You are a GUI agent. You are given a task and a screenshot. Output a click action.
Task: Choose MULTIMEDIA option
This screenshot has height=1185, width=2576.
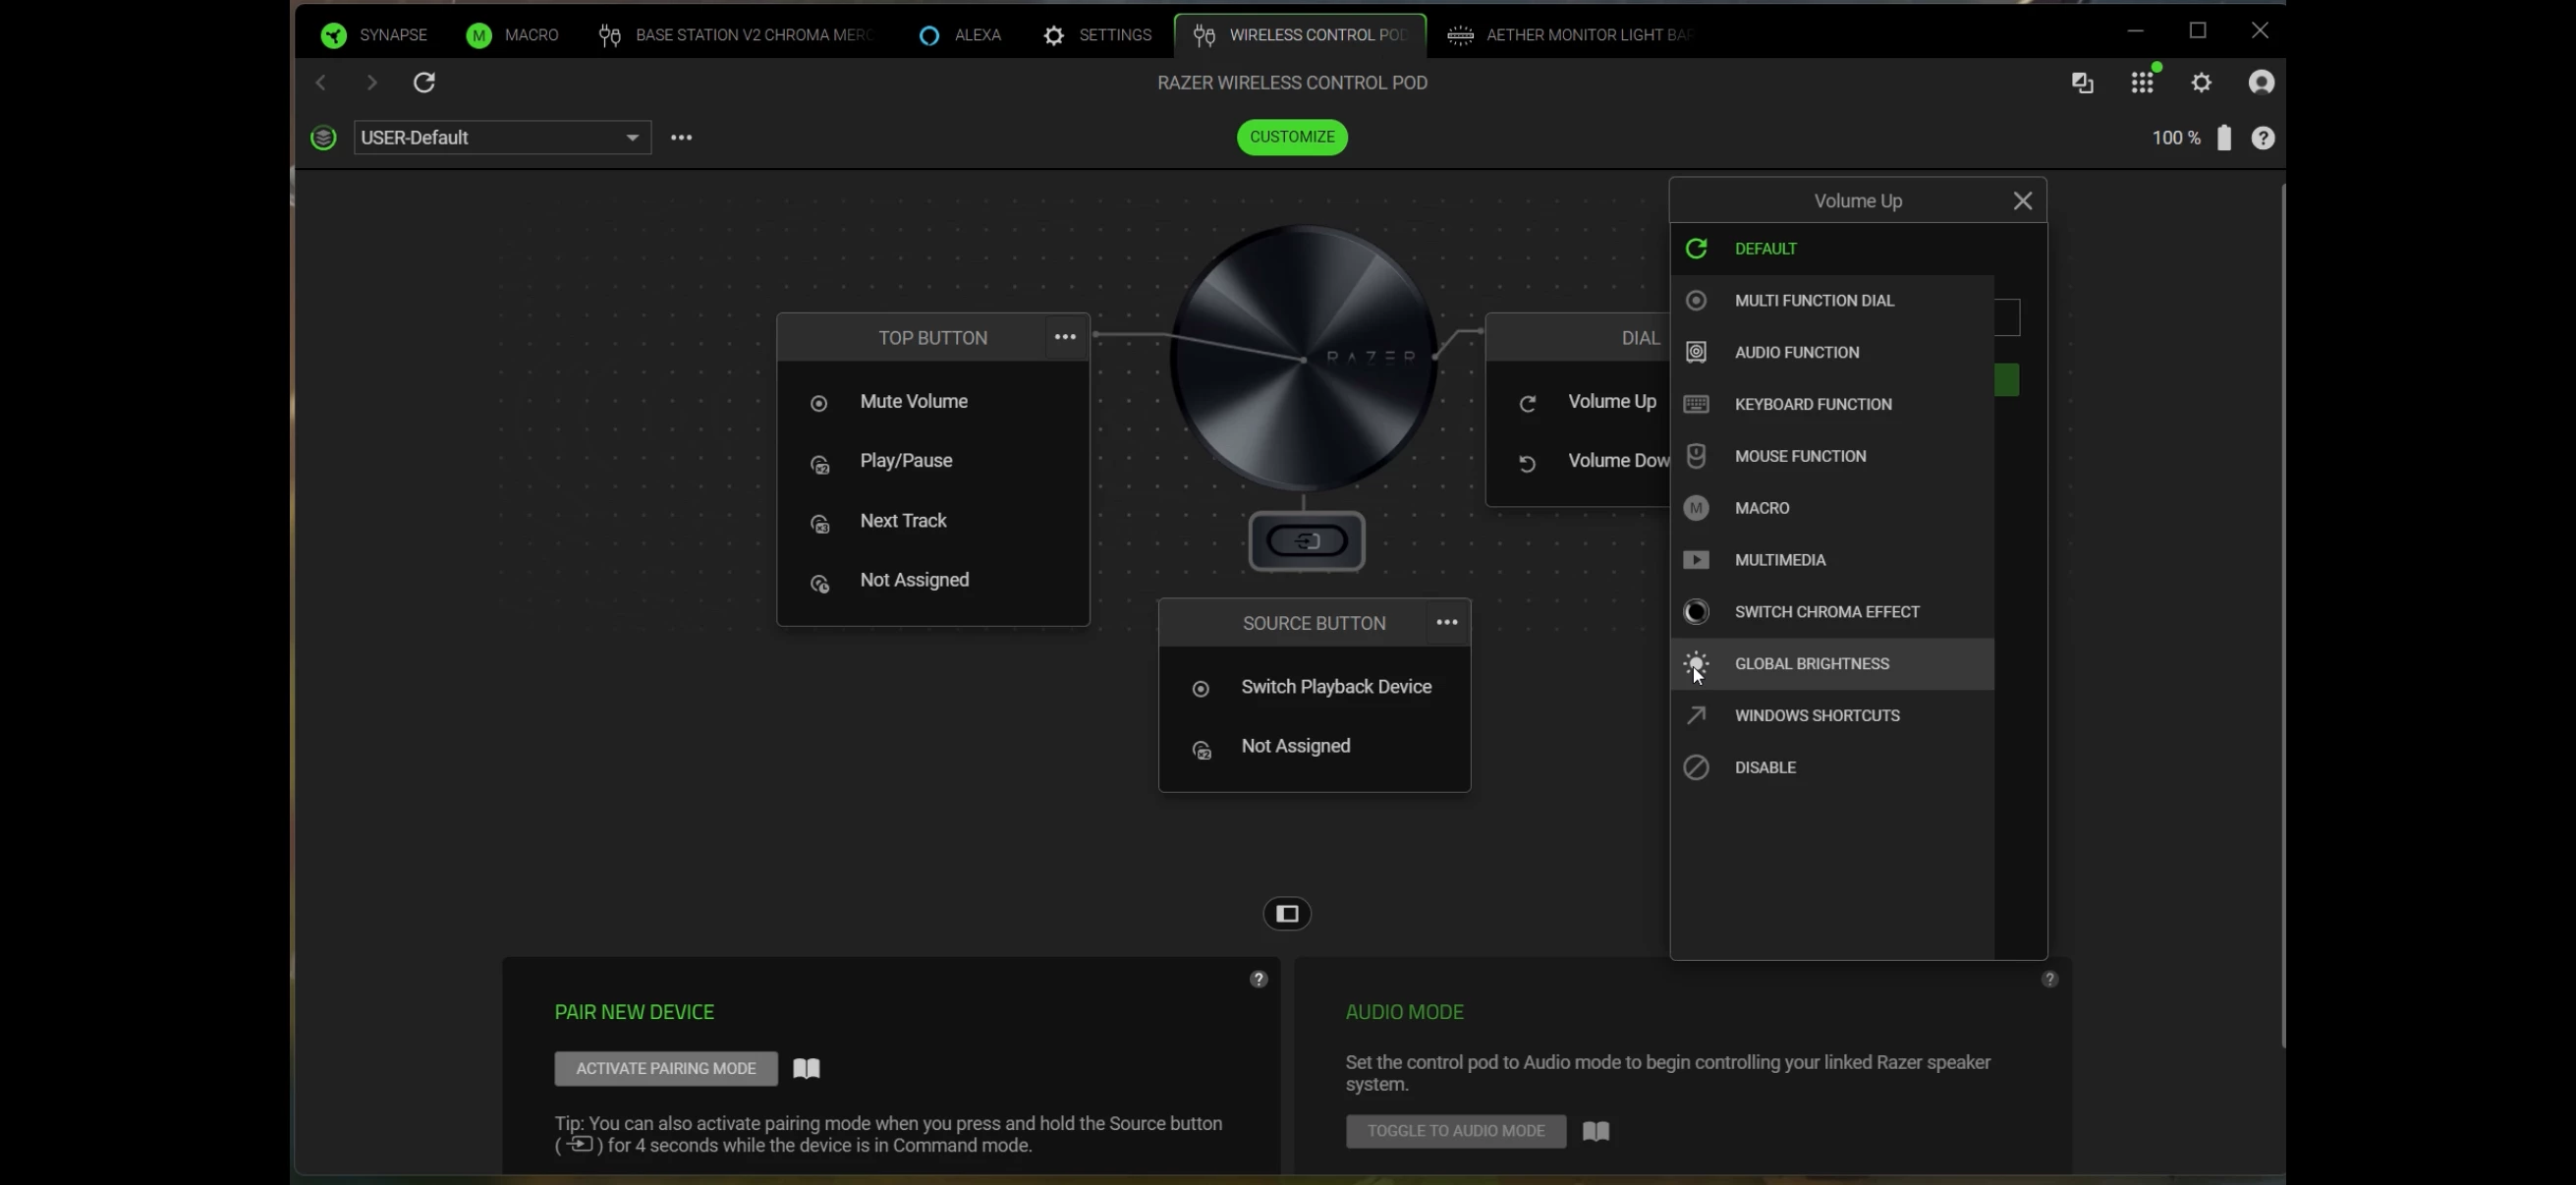tap(1832, 561)
